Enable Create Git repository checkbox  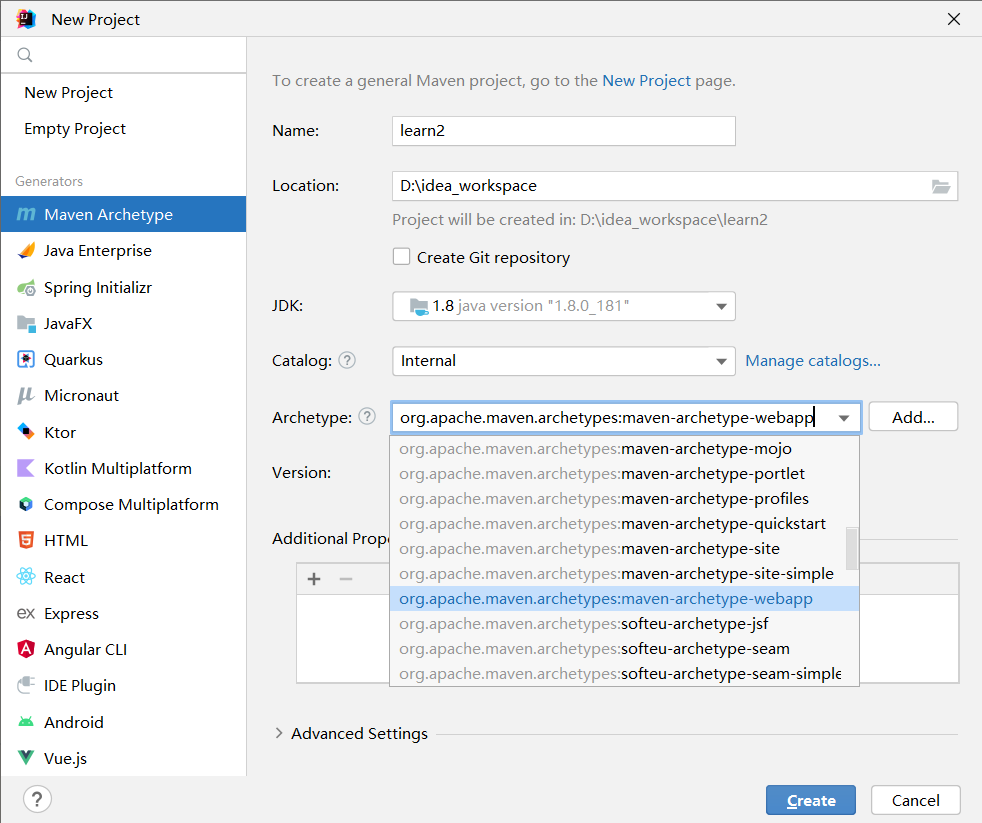(401, 257)
